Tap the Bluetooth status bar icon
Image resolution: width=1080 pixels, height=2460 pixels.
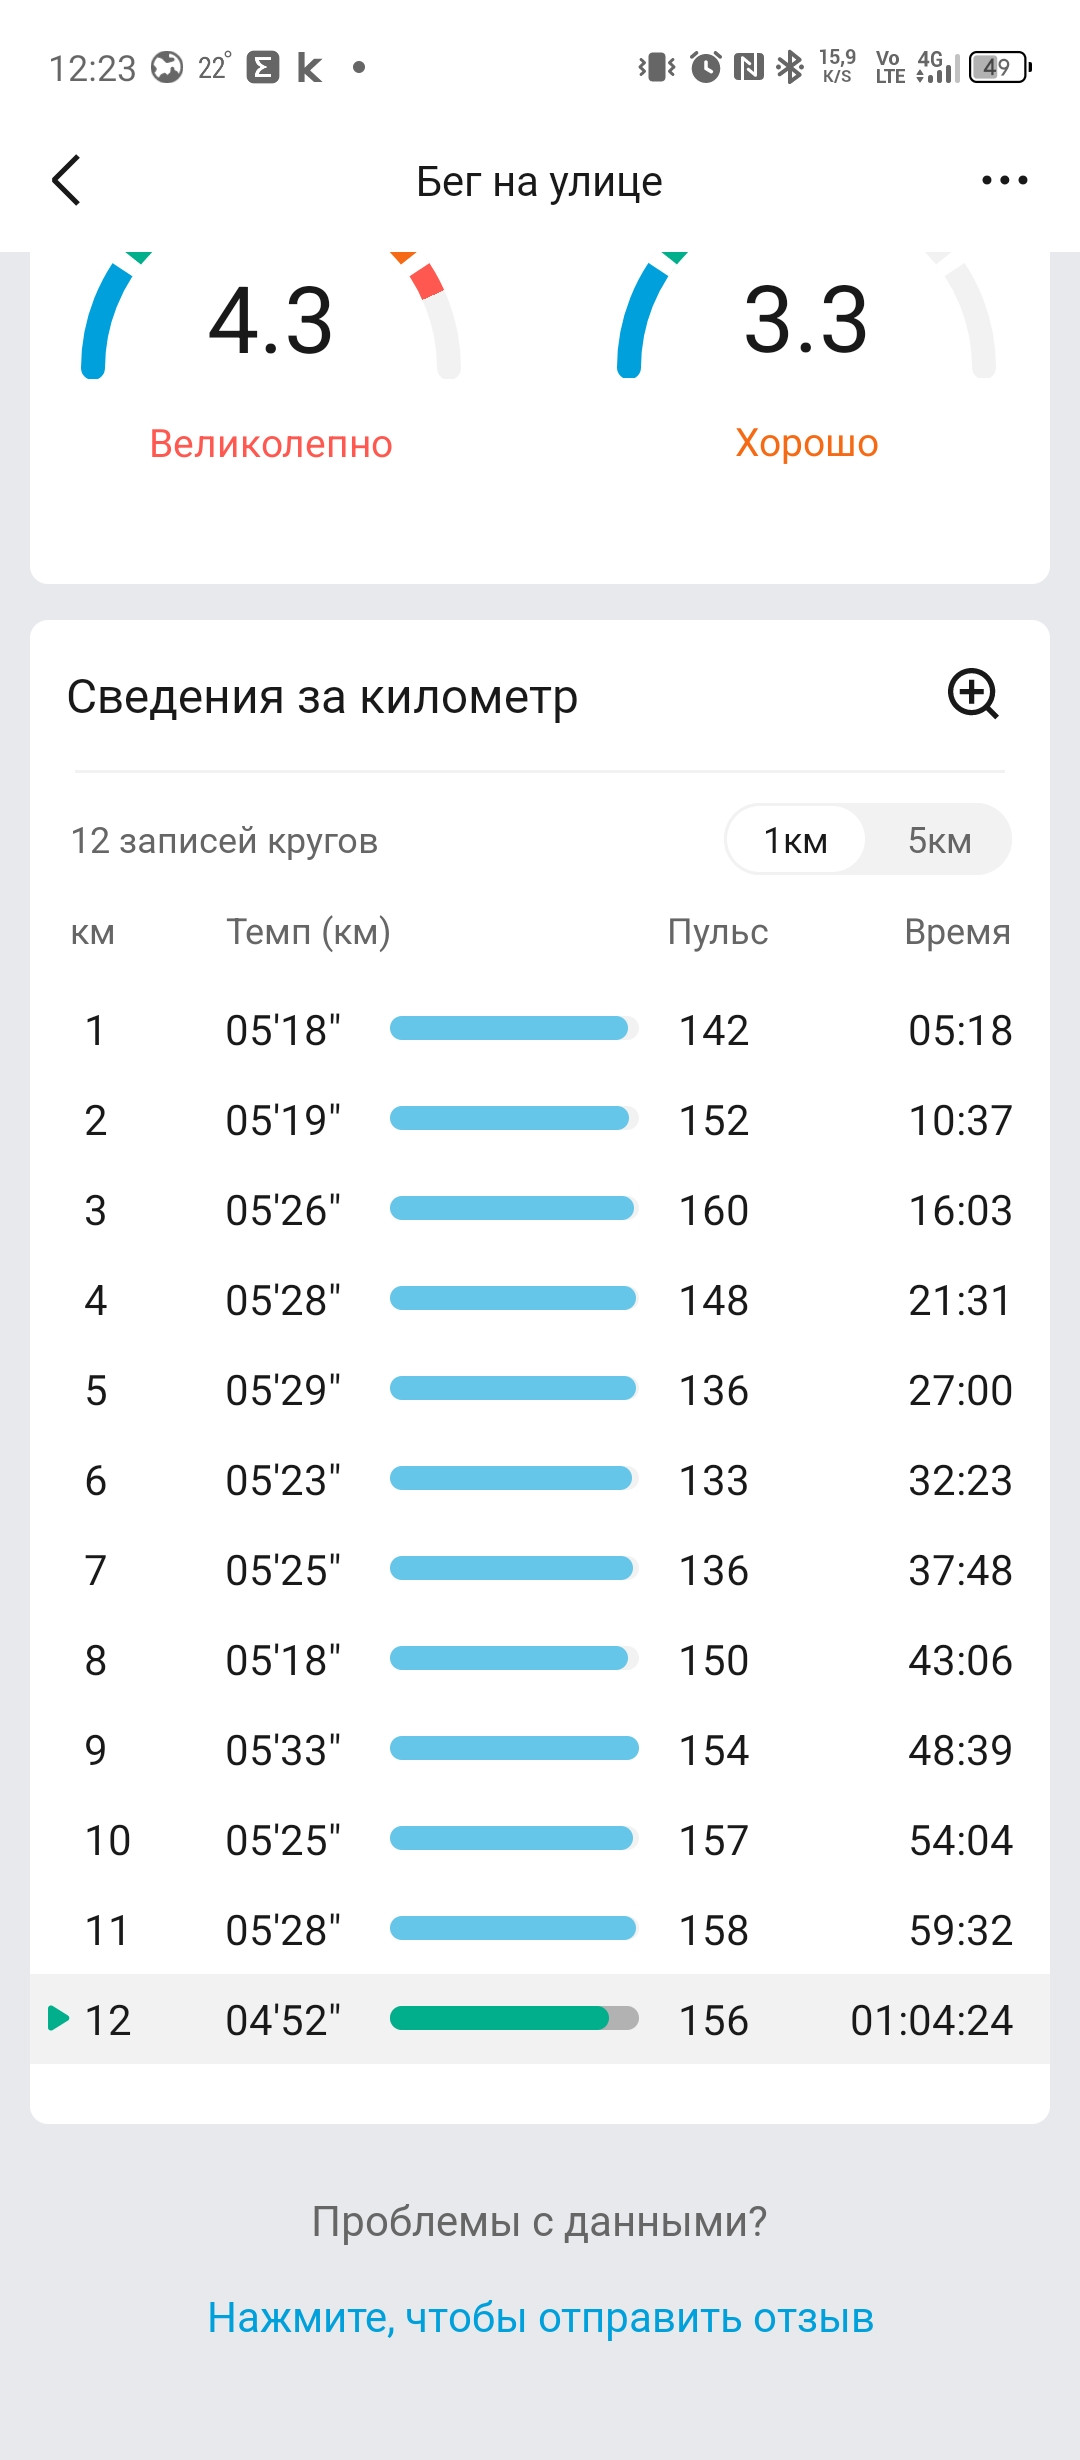coord(790,67)
